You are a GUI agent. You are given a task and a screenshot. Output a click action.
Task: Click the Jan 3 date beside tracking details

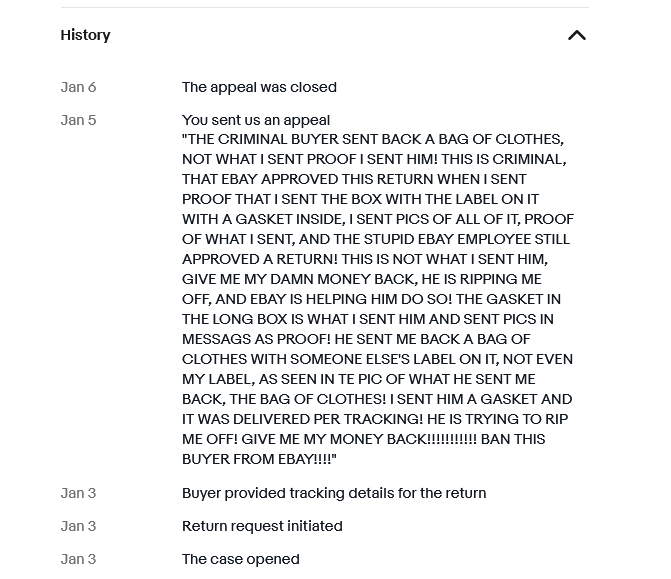78,493
